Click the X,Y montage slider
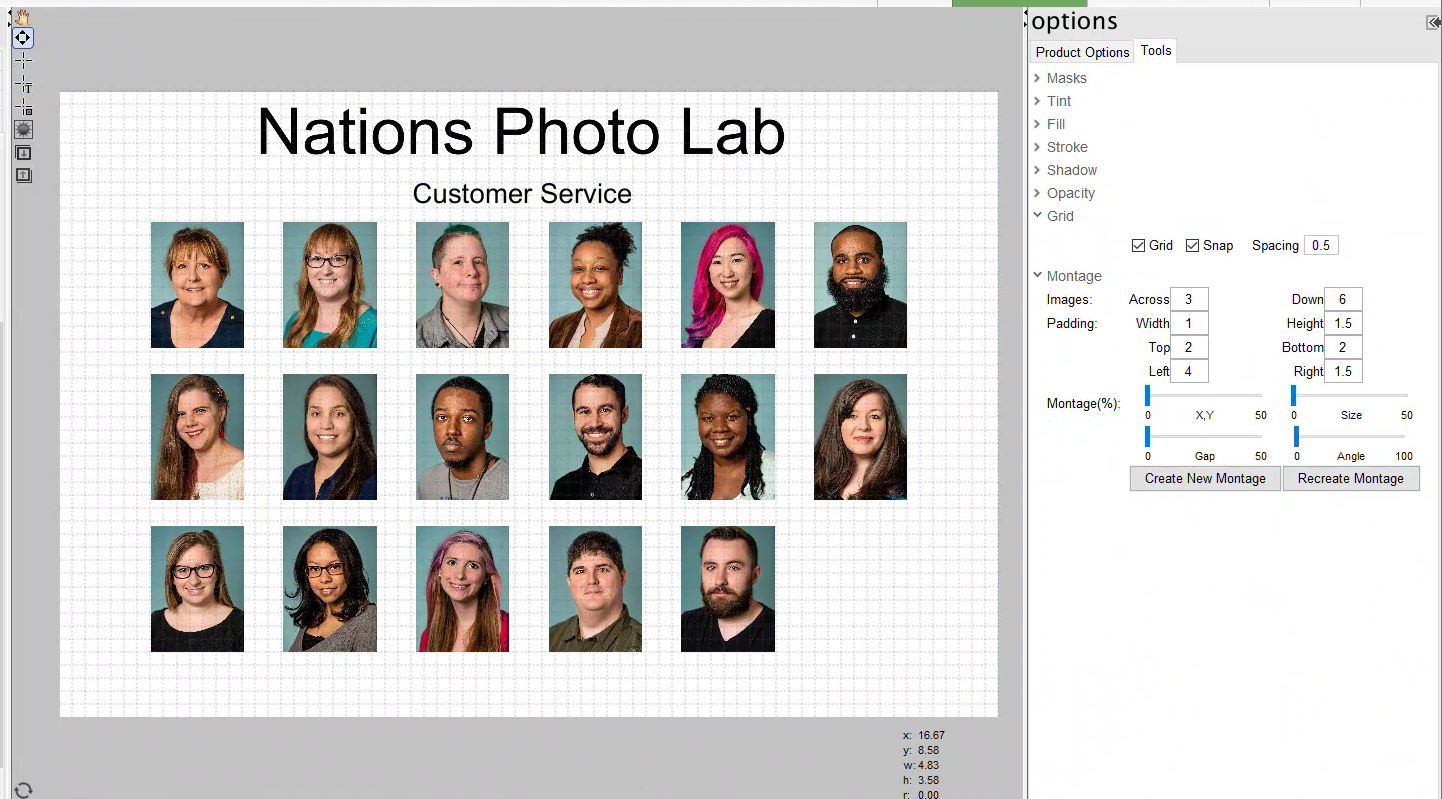Screen dimensions: 1442x799 (x=1204, y=397)
